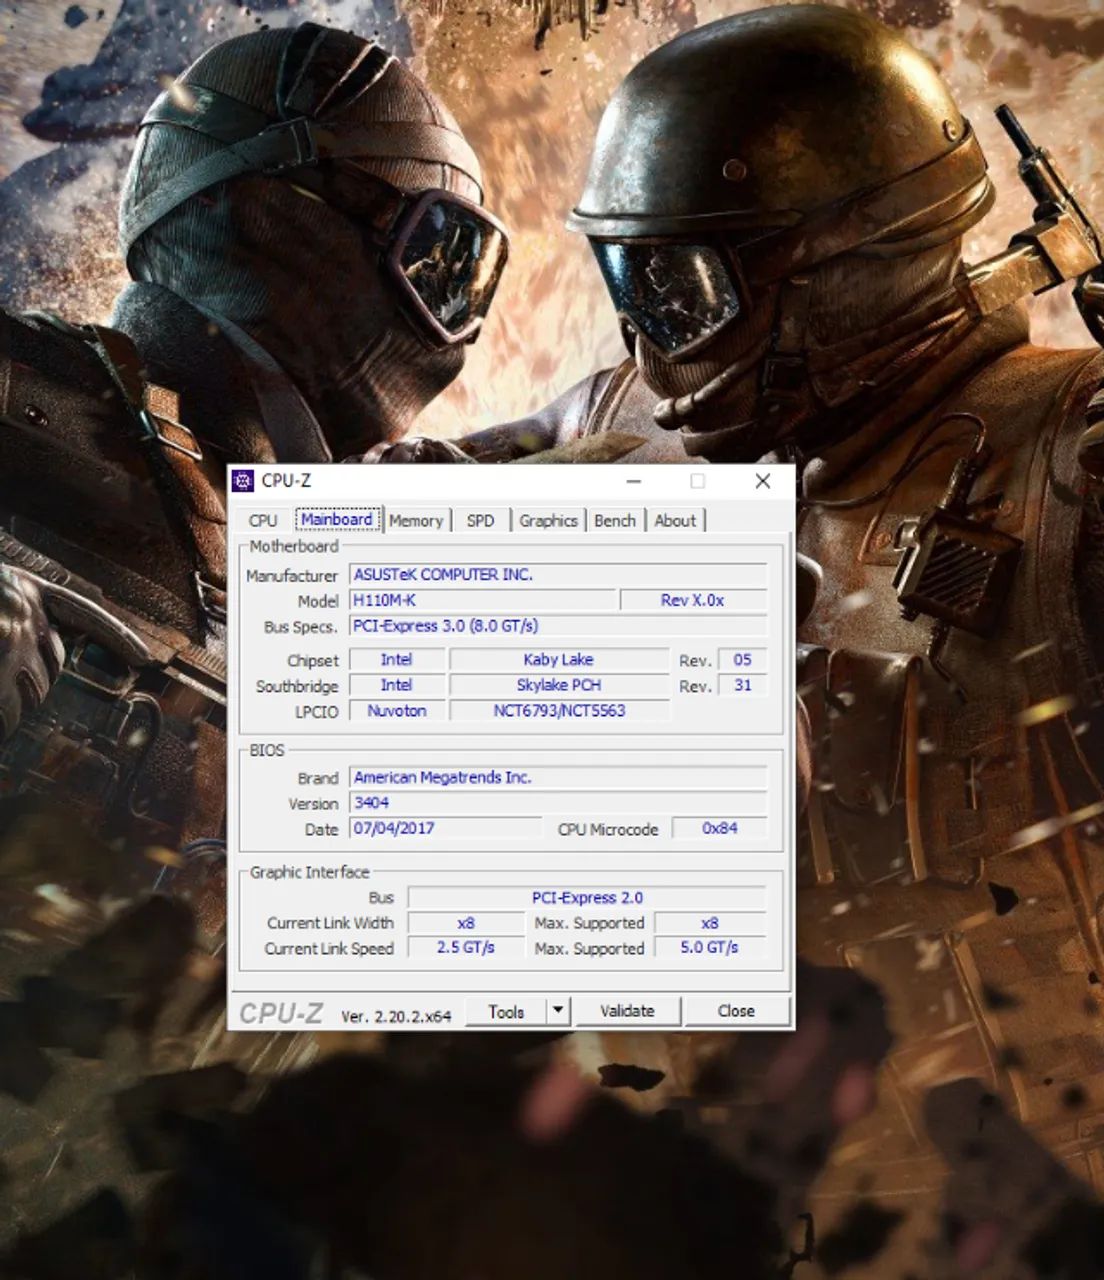Expand the Tools dropdown arrow

(x=559, y=1011)
